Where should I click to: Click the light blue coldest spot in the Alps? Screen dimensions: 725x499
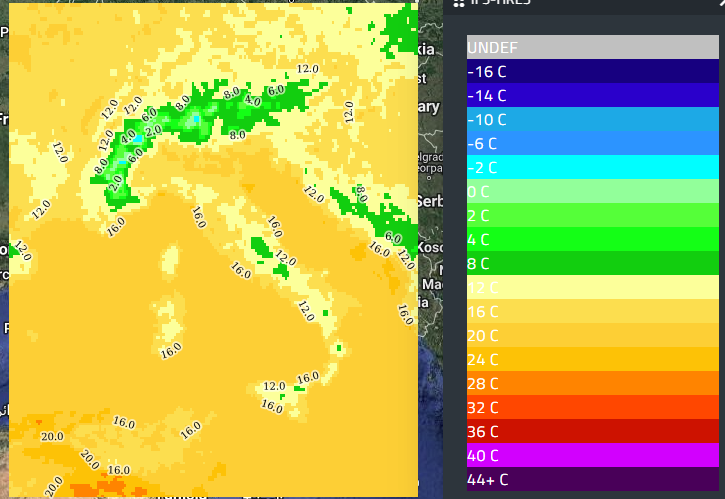196,118
